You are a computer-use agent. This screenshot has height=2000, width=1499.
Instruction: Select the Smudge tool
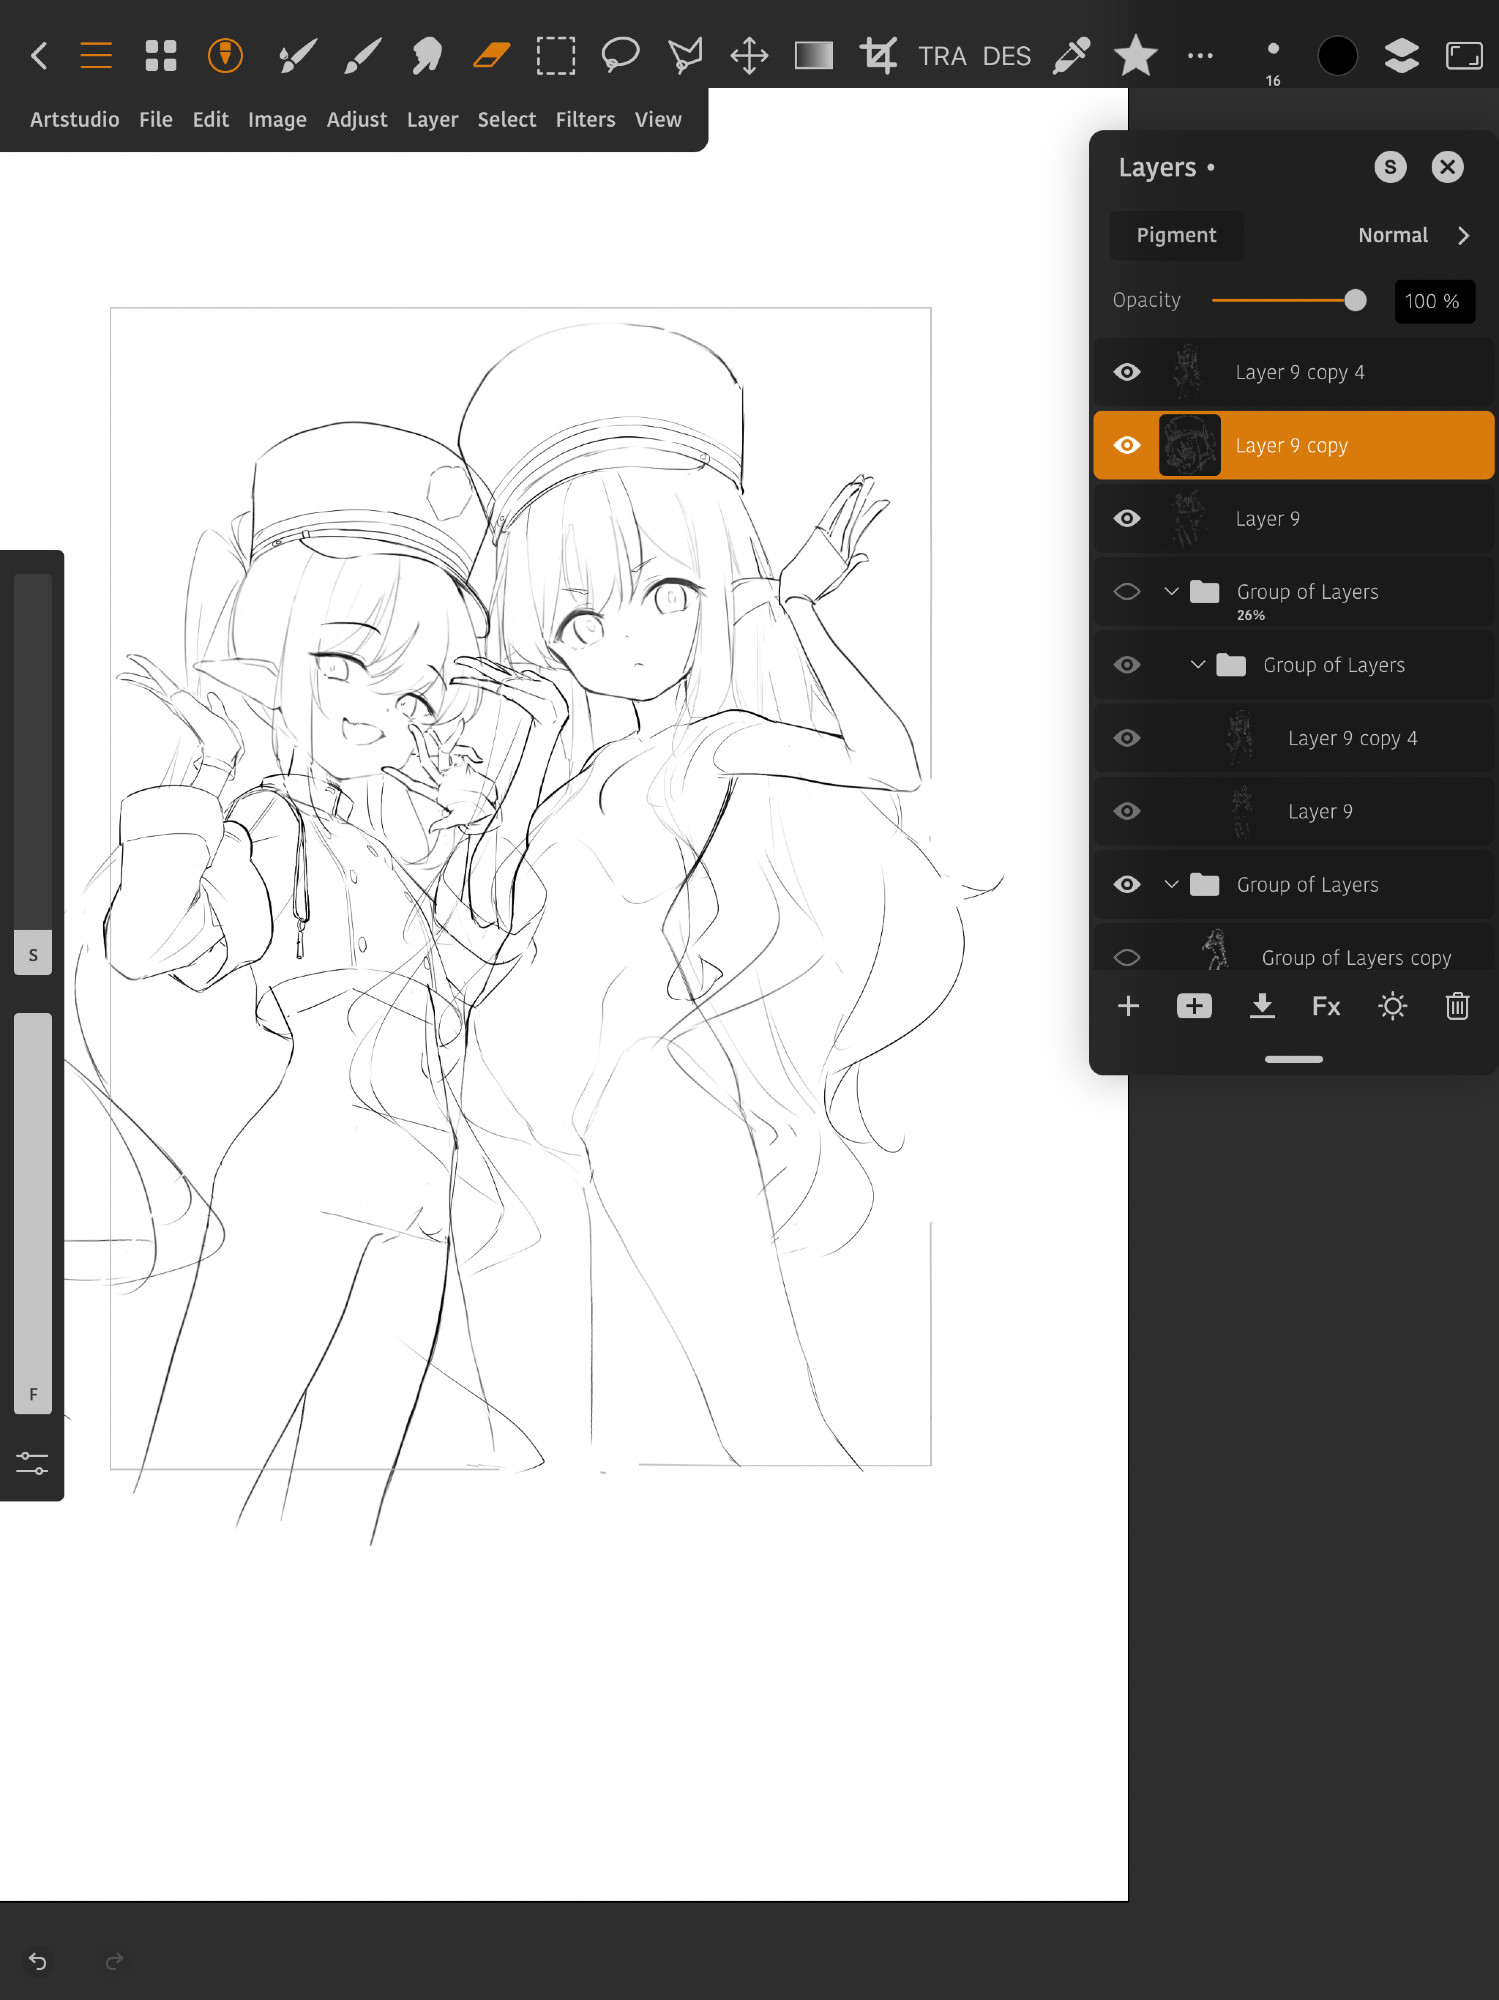[x=427, y=56]
